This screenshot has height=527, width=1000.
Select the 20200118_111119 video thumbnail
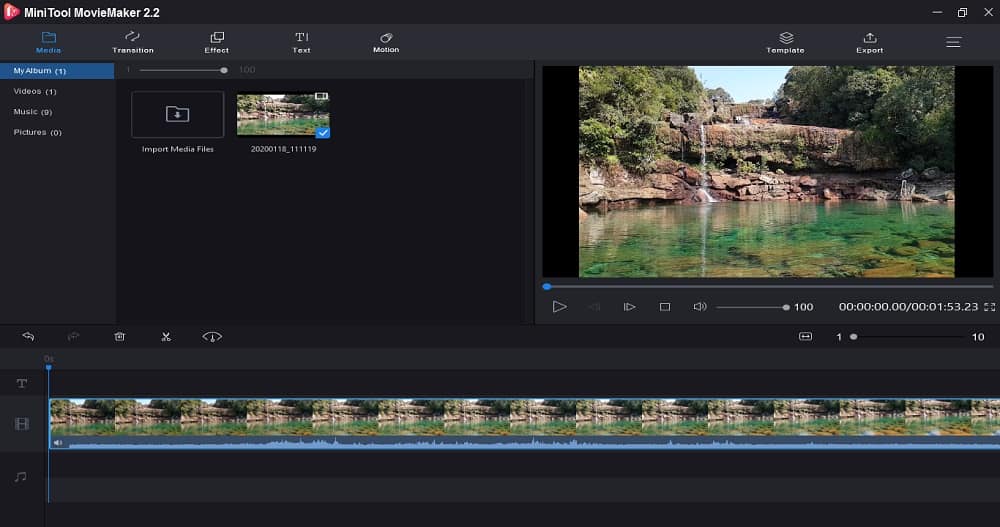coord(283,115)
